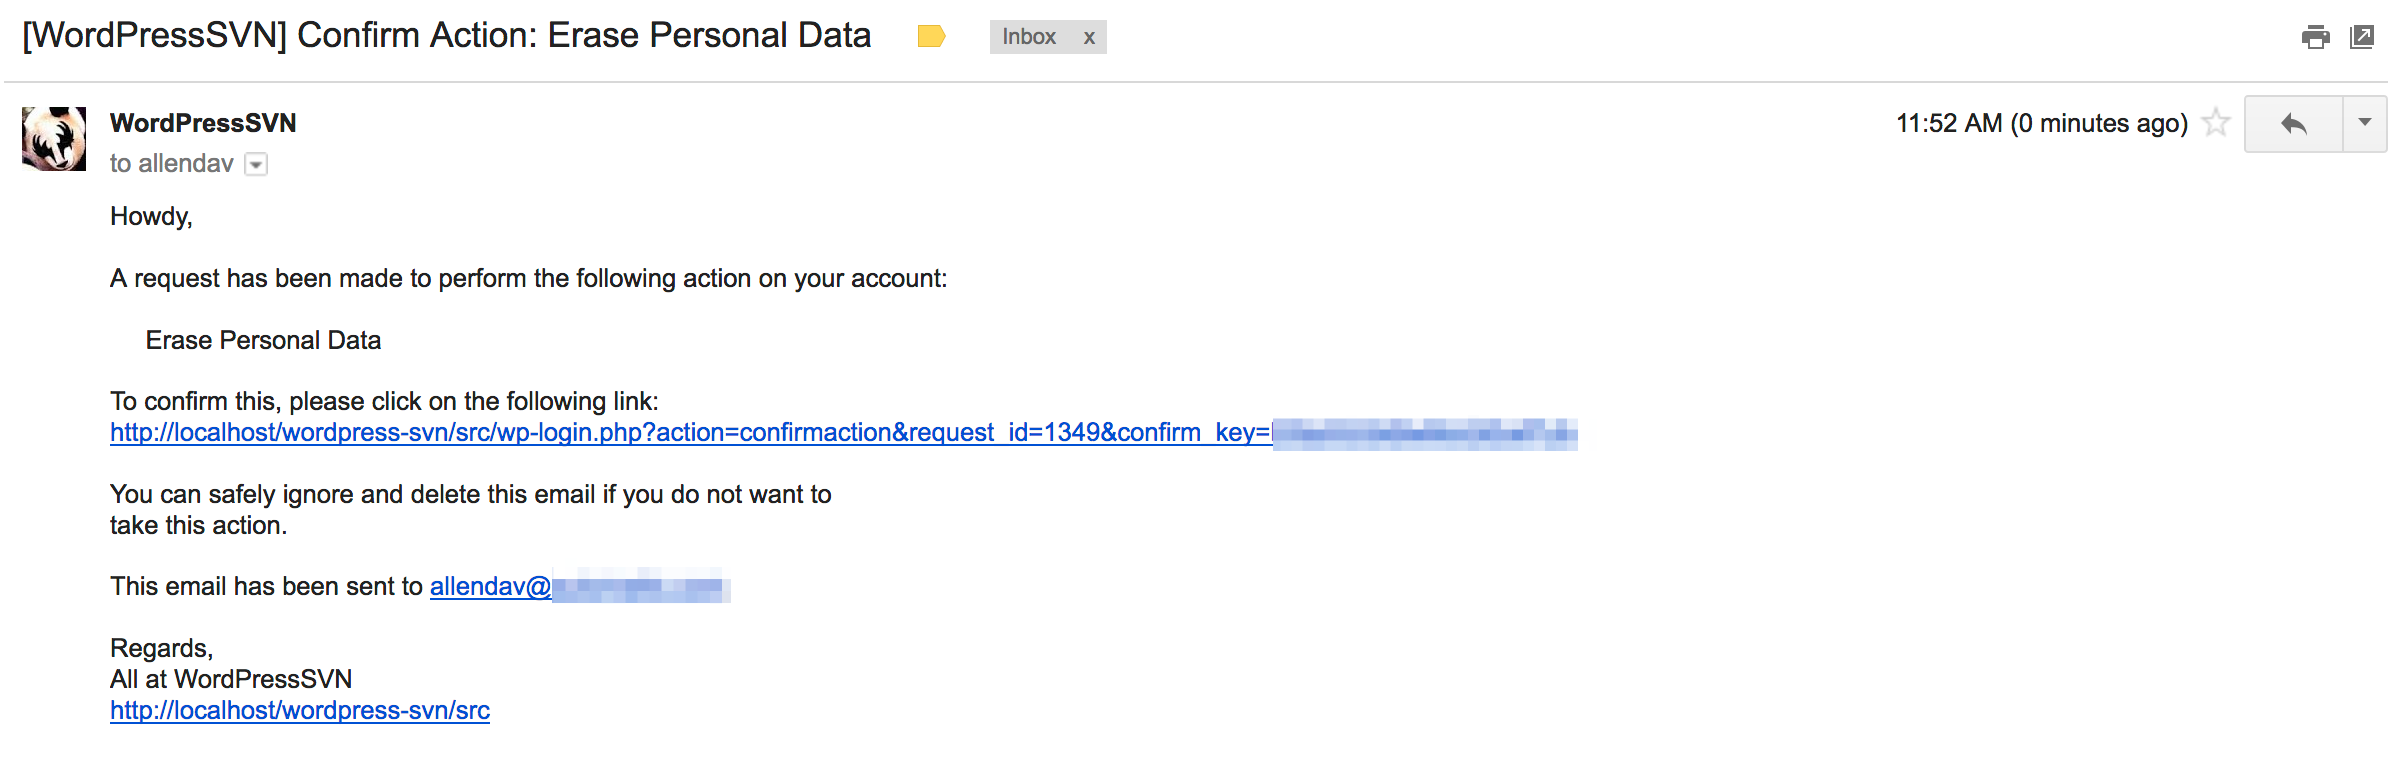Click the WordPressSVN sender avatar
The width and height of the screenshot is (2406, 760).
54,139
